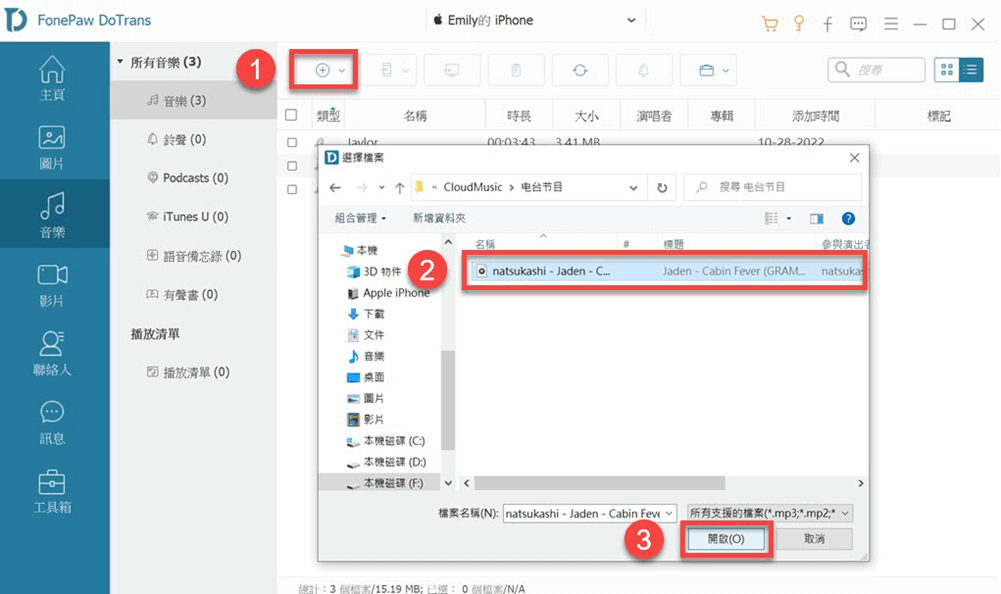Open the 組合管理 dropdown

361,218
